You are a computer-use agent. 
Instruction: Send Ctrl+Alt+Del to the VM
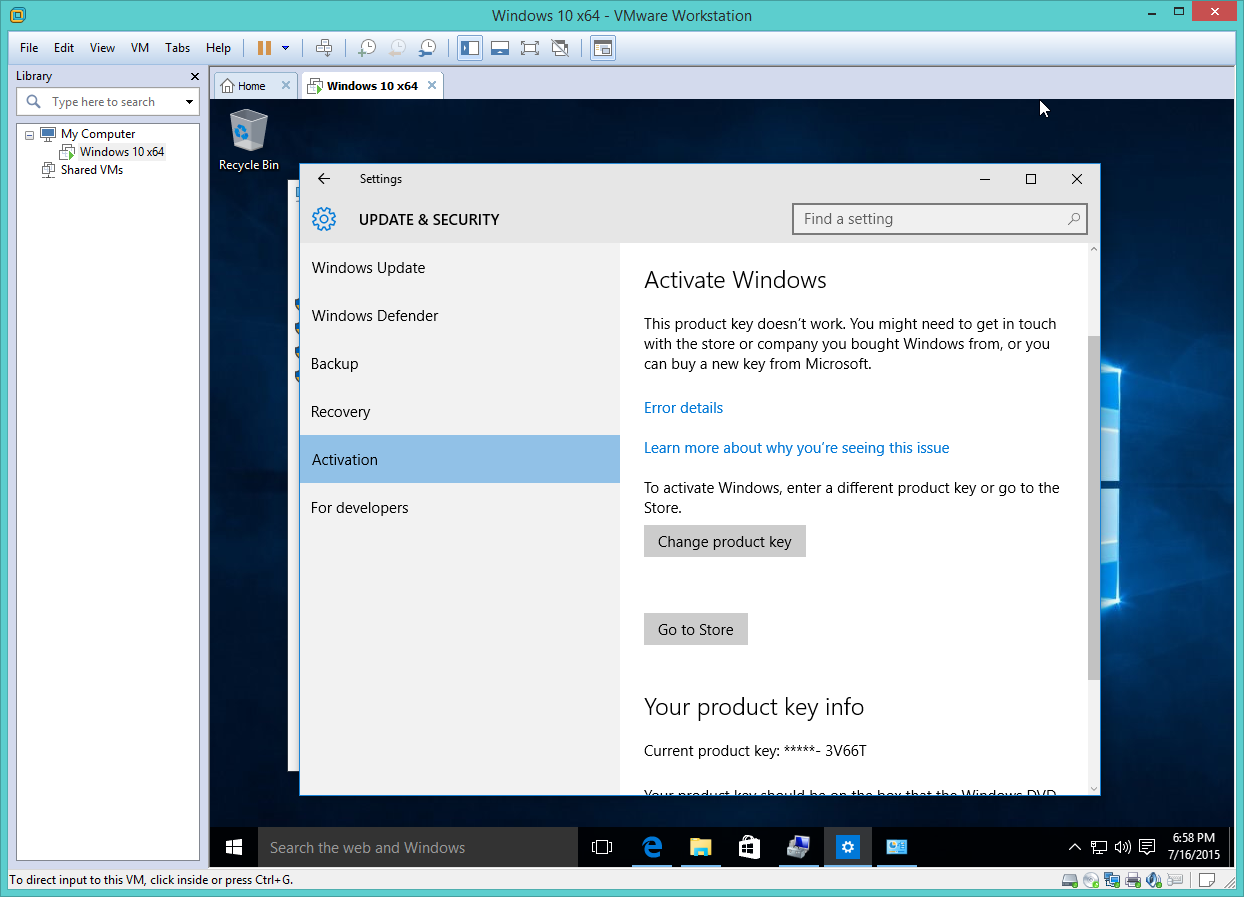[x=324, y=48]
